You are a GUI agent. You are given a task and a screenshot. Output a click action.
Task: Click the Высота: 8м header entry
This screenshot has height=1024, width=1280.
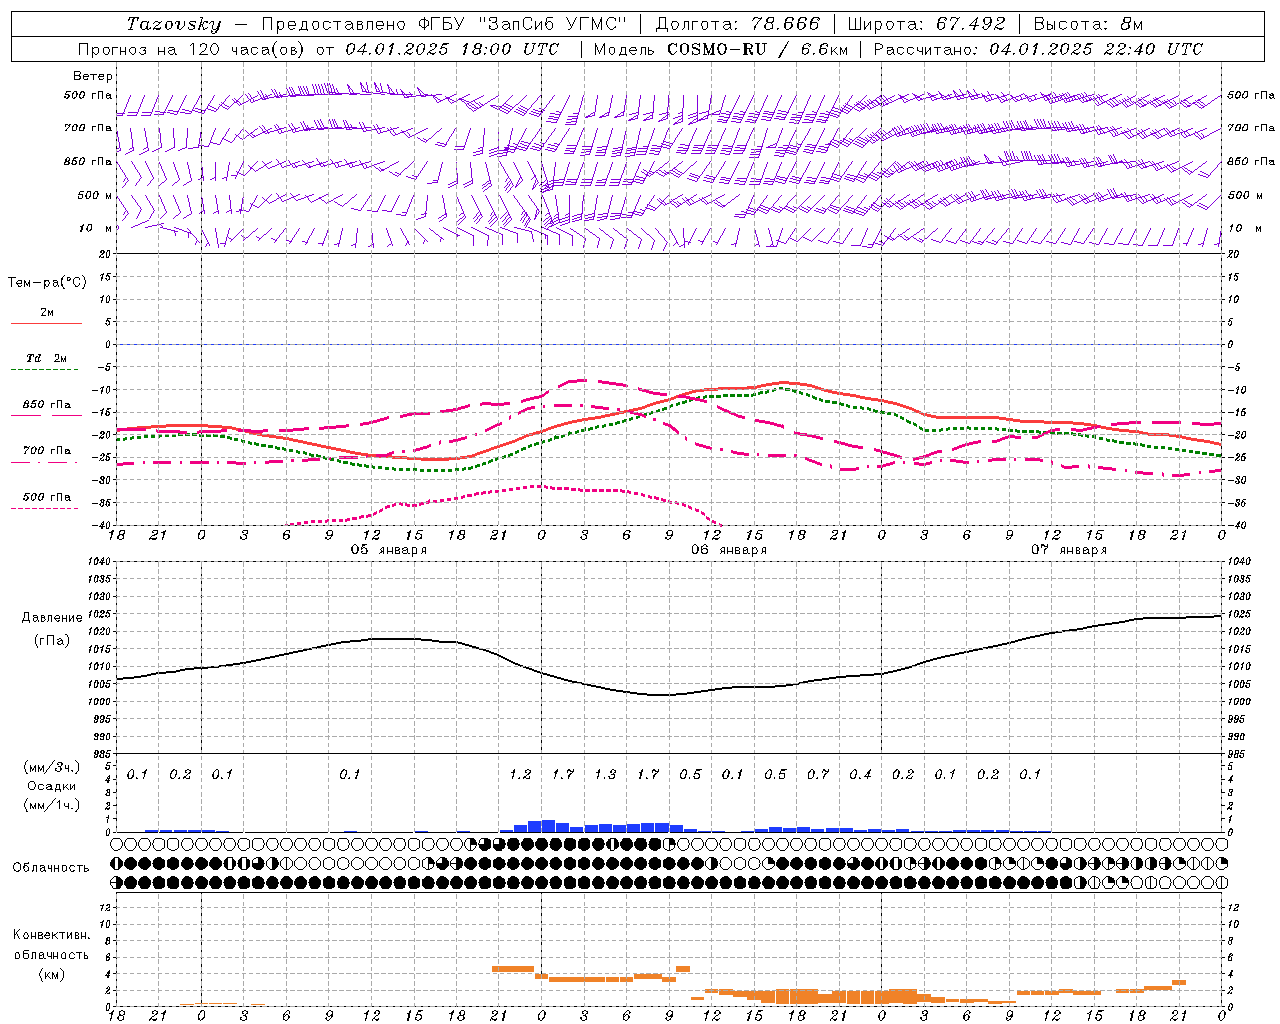click(1088, 24)
